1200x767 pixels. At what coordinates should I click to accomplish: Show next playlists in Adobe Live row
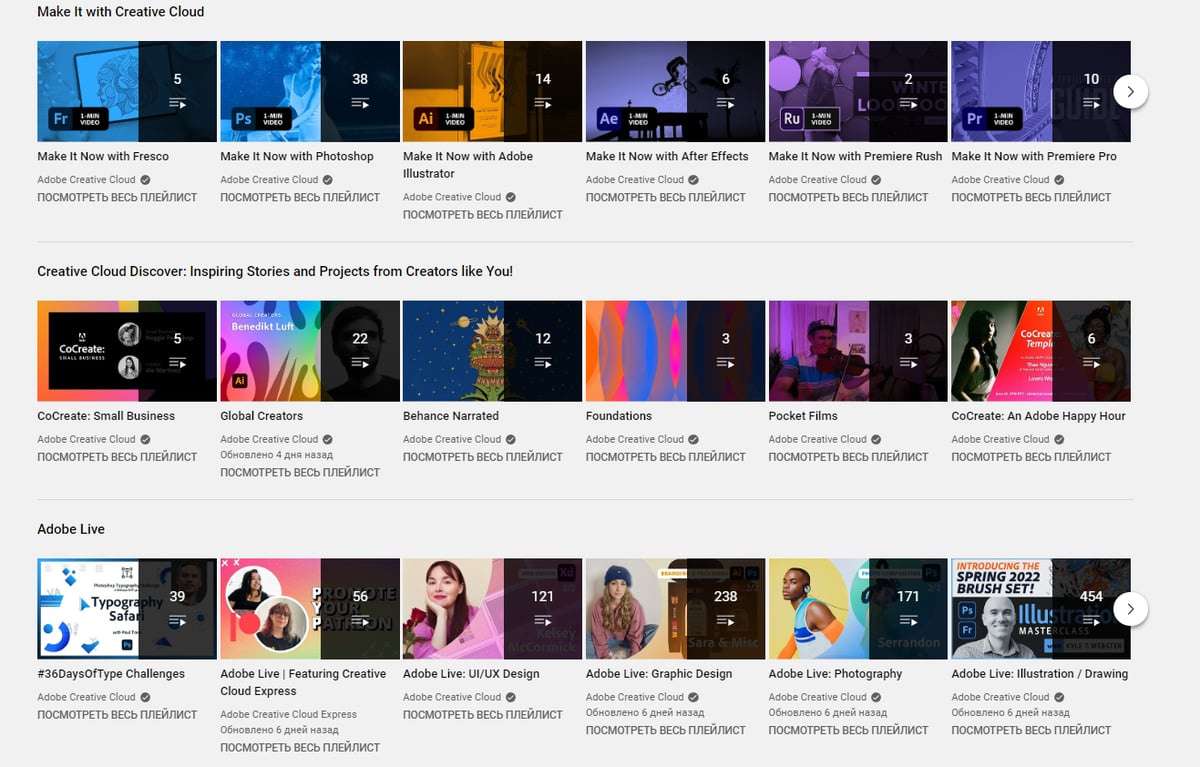[x=1130, y=608]
